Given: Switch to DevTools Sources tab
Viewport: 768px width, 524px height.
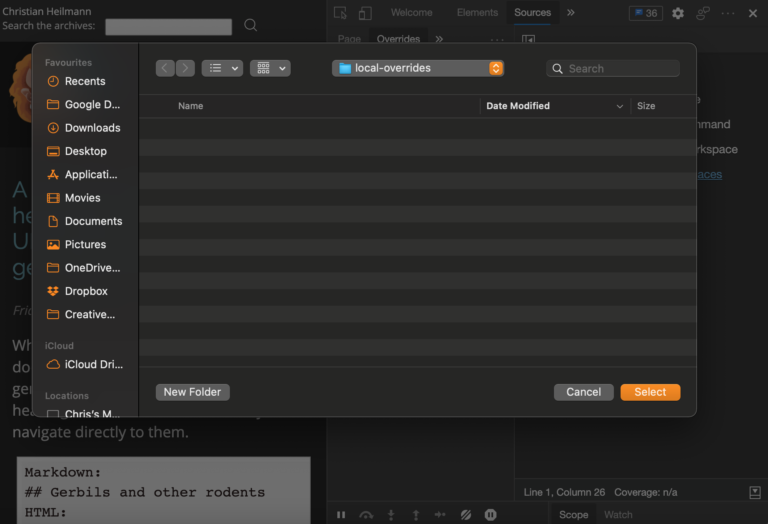Looking at the screenshot, I should point(532,13).
